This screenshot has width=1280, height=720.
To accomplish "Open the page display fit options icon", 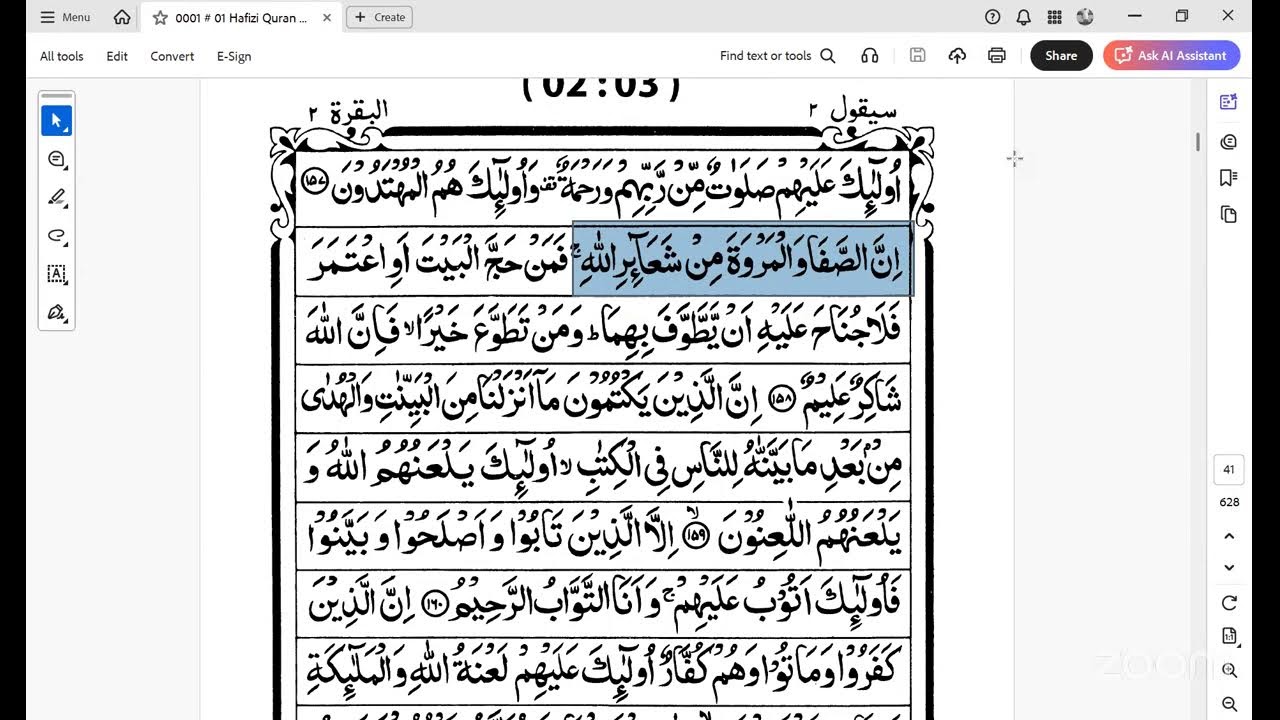I will pyautogui.click(x=1229, y=636).
